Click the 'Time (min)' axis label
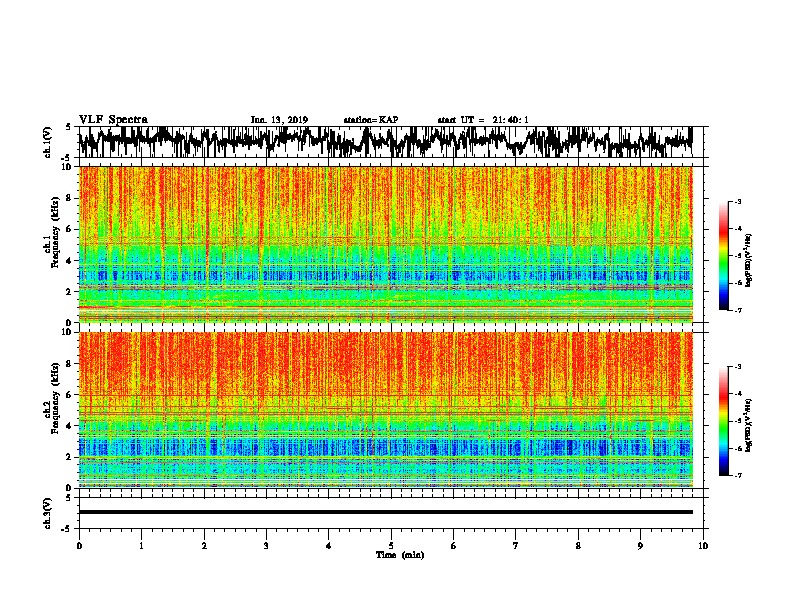The width and height of the screenshot is (792, 612). pos(400,555)
